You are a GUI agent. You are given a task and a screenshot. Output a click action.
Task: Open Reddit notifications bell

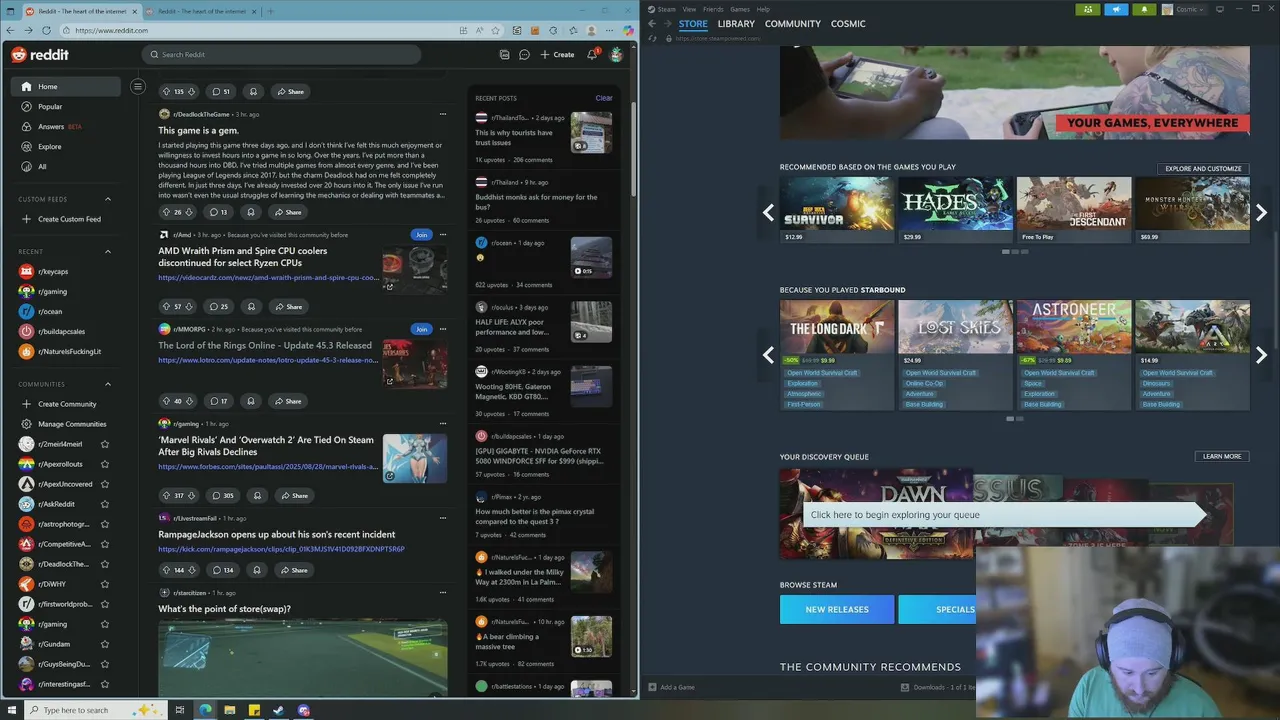(592, 55)
